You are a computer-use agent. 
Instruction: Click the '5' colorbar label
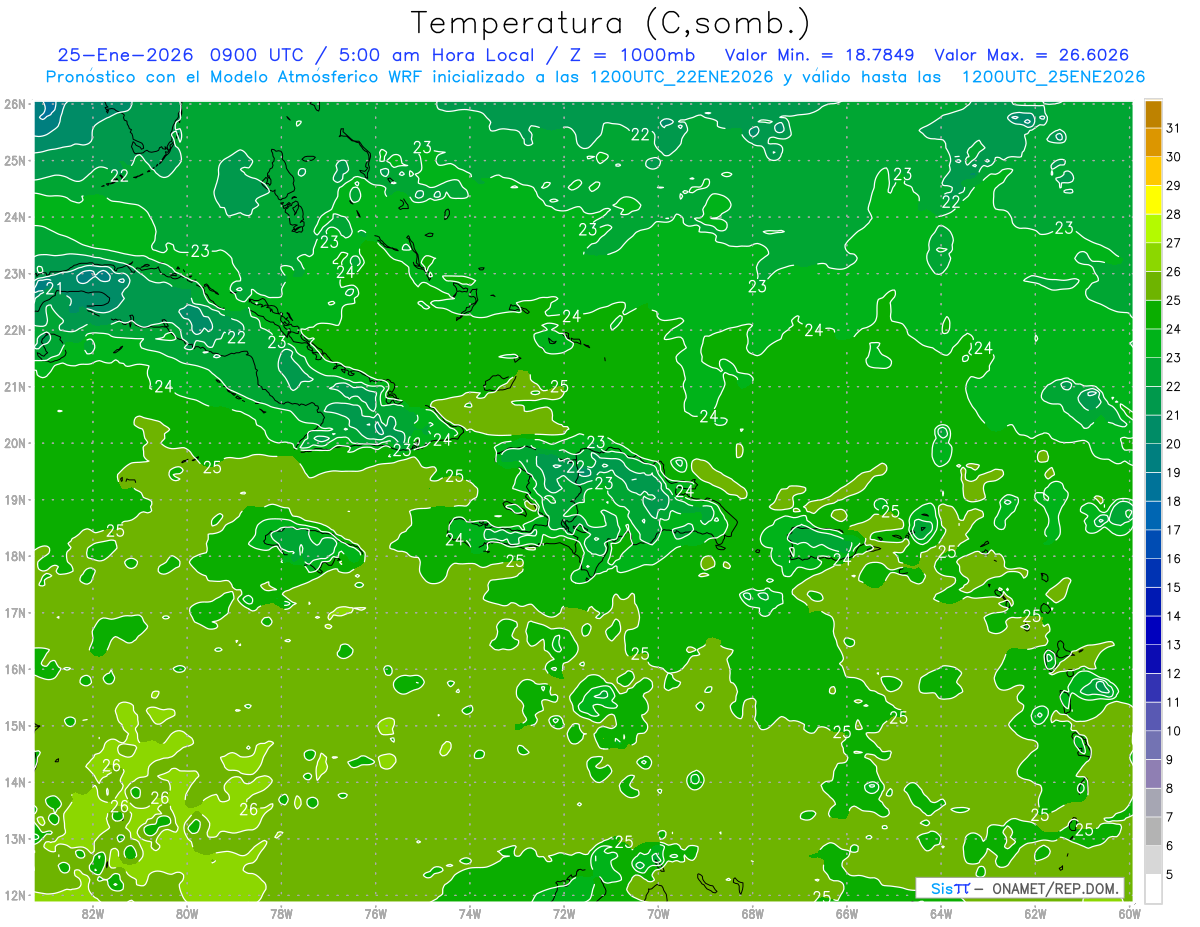point(1170,874)
